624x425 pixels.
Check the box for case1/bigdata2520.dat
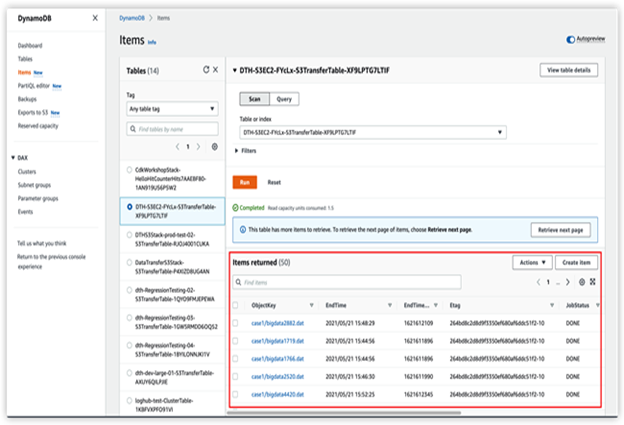click(x=235, y=376)
